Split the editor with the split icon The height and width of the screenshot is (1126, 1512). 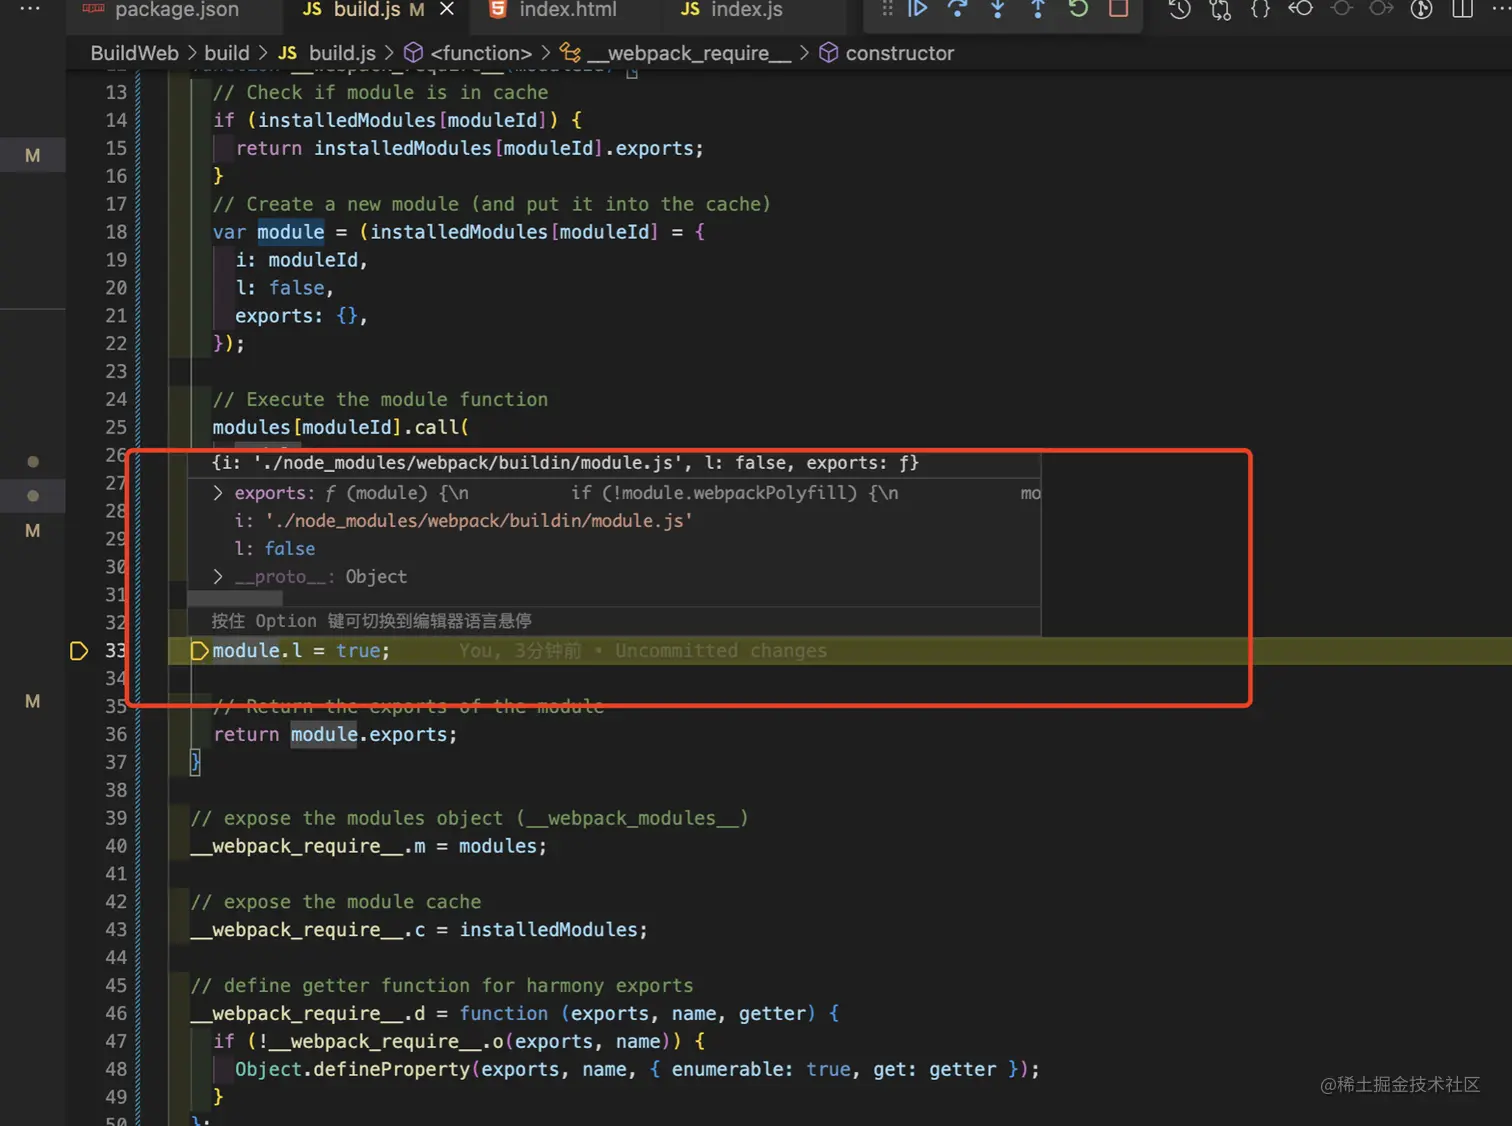1462,9
